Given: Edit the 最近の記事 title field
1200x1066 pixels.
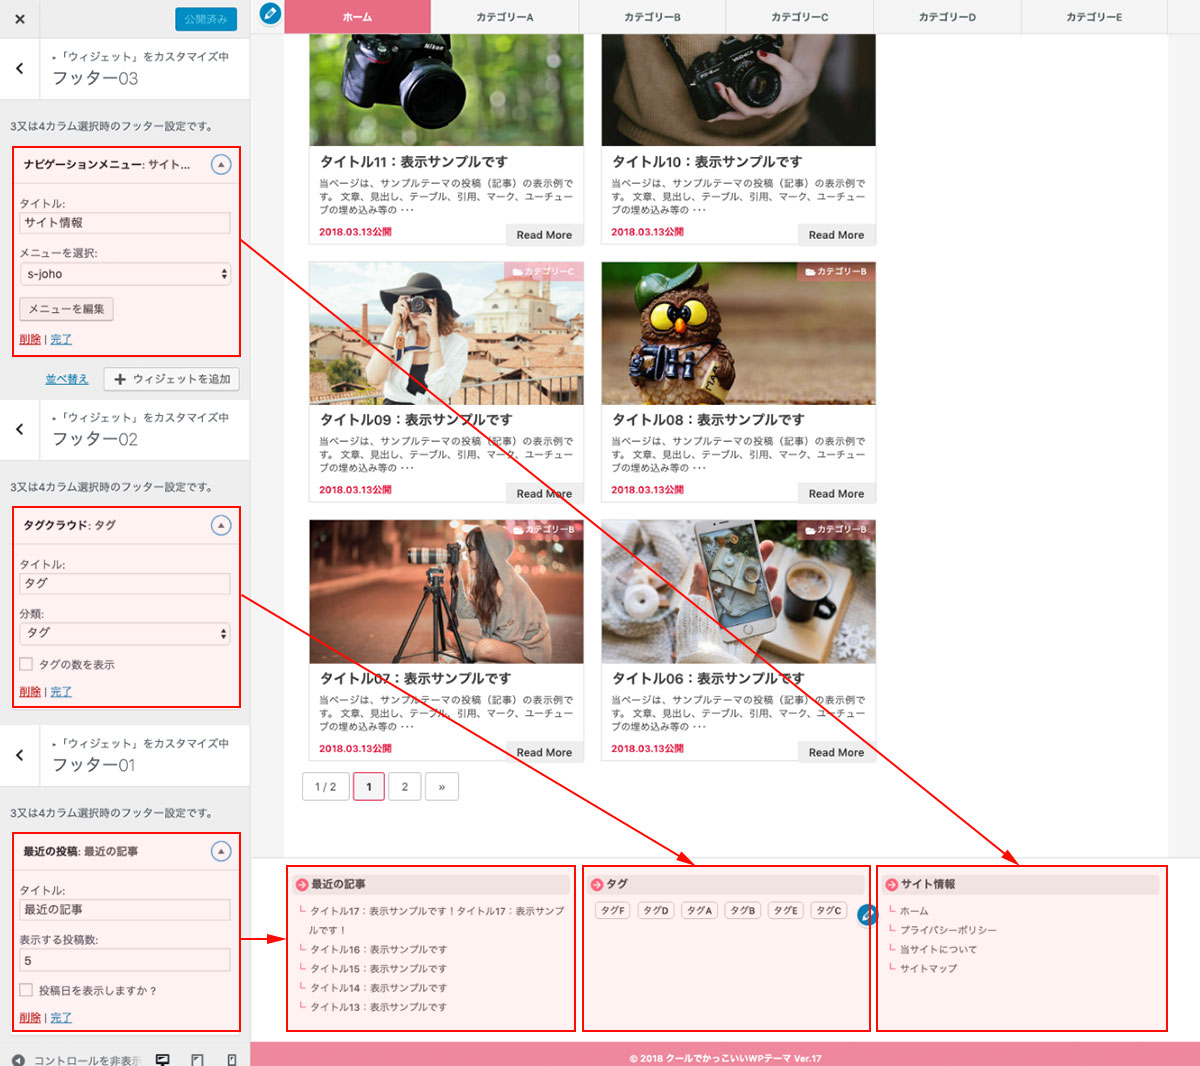Looking at the screenshot, I should click(x=125, y=909).
